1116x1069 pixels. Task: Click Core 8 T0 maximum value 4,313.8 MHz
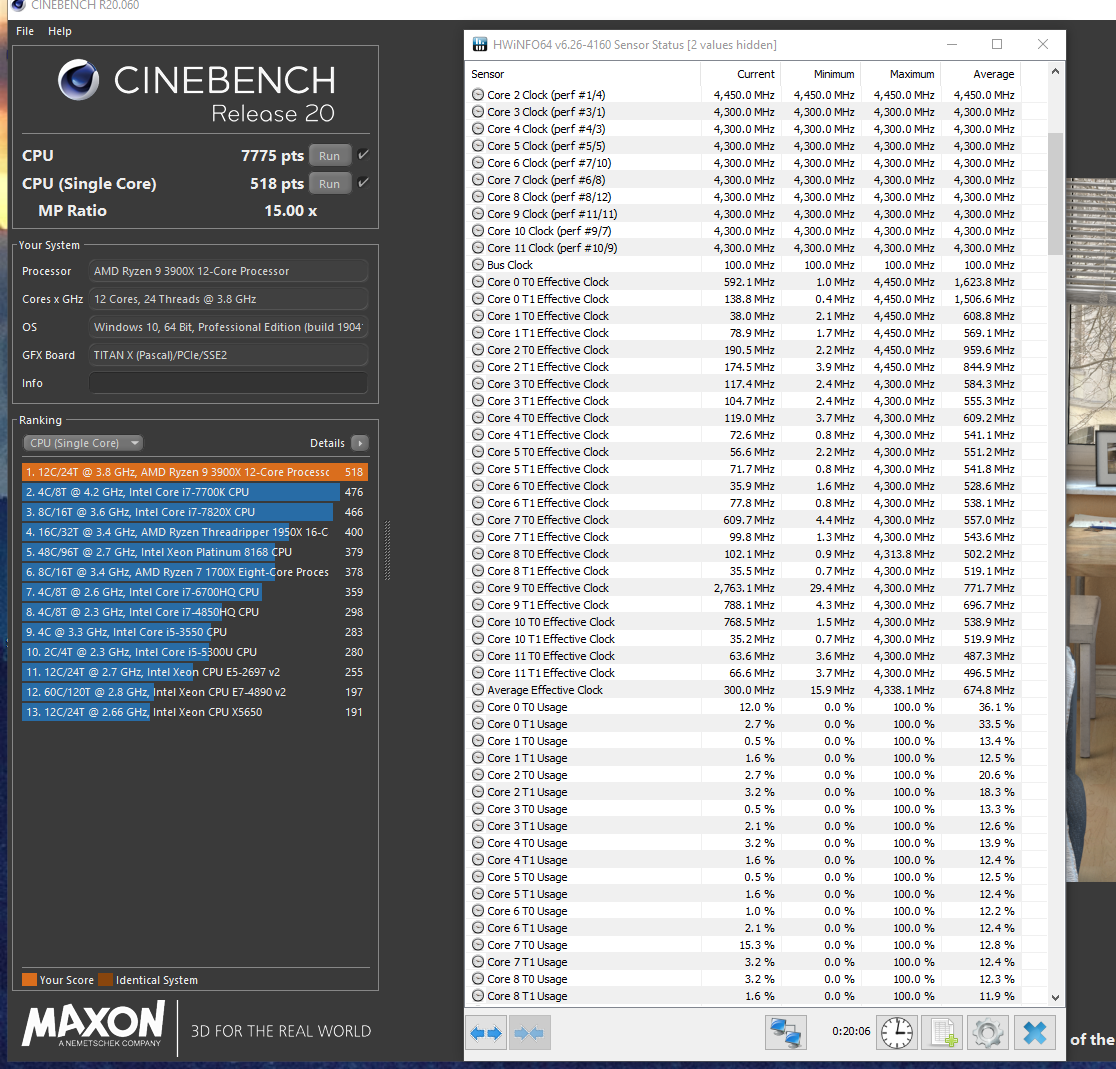(x=904, y=554)
